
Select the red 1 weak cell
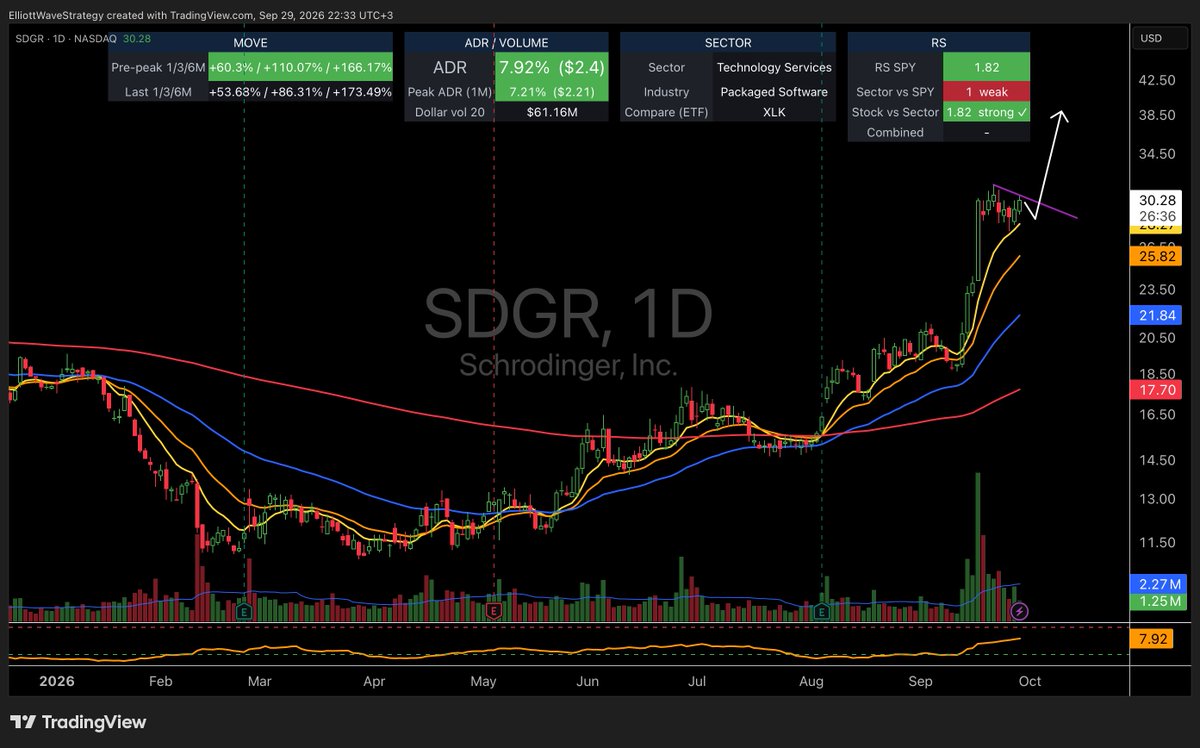coord(987,91)
